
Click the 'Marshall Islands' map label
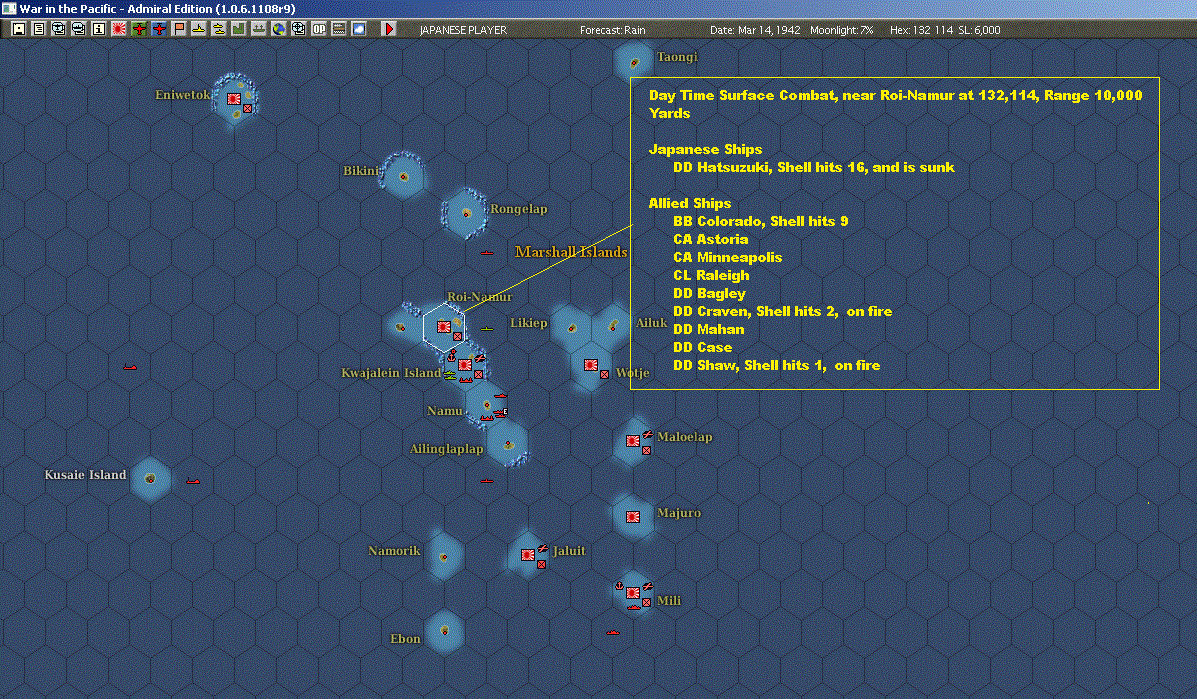(571, 252)
